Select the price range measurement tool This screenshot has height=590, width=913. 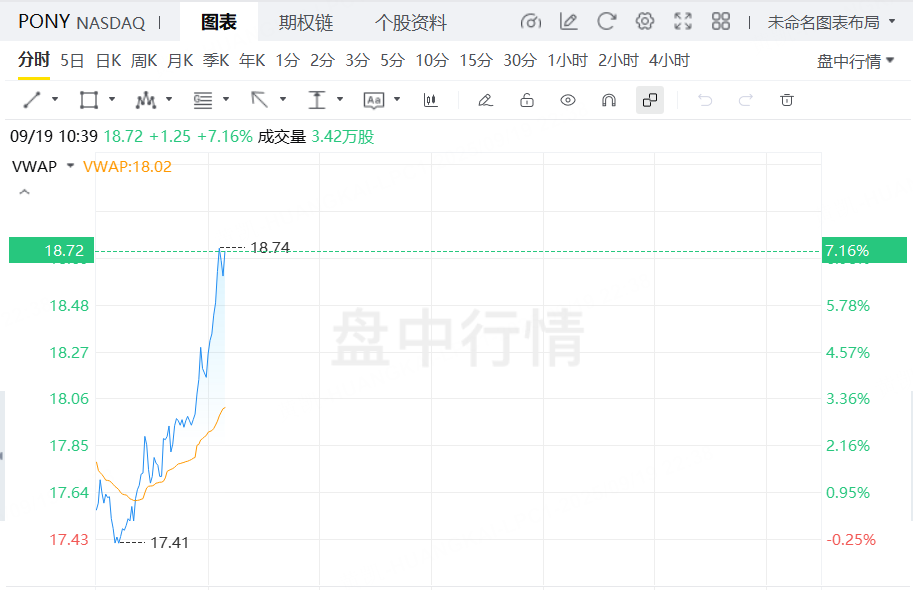coord(317,100)
